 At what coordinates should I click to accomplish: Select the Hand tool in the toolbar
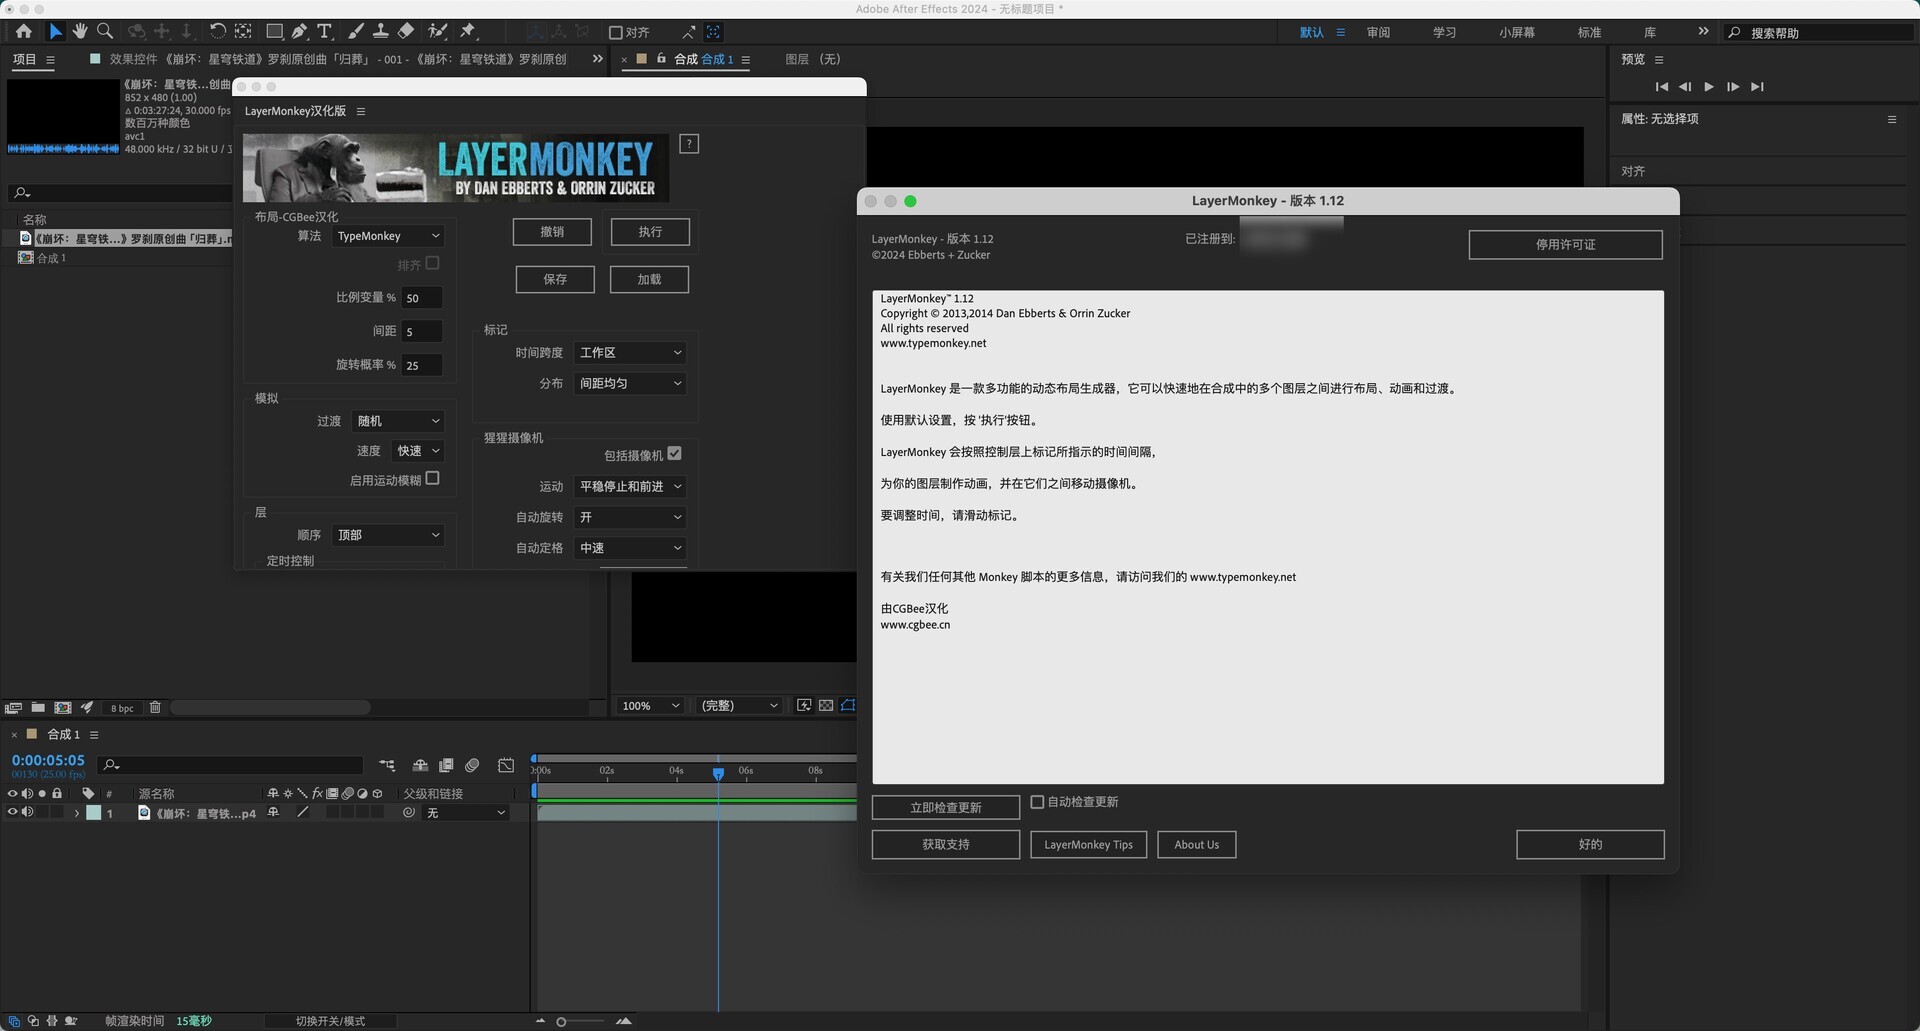click(x=80, y=32)
